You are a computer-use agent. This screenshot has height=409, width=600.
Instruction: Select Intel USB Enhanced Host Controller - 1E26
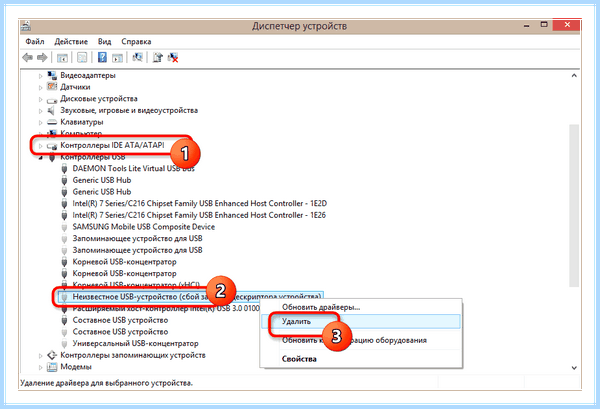coord(199,215)
